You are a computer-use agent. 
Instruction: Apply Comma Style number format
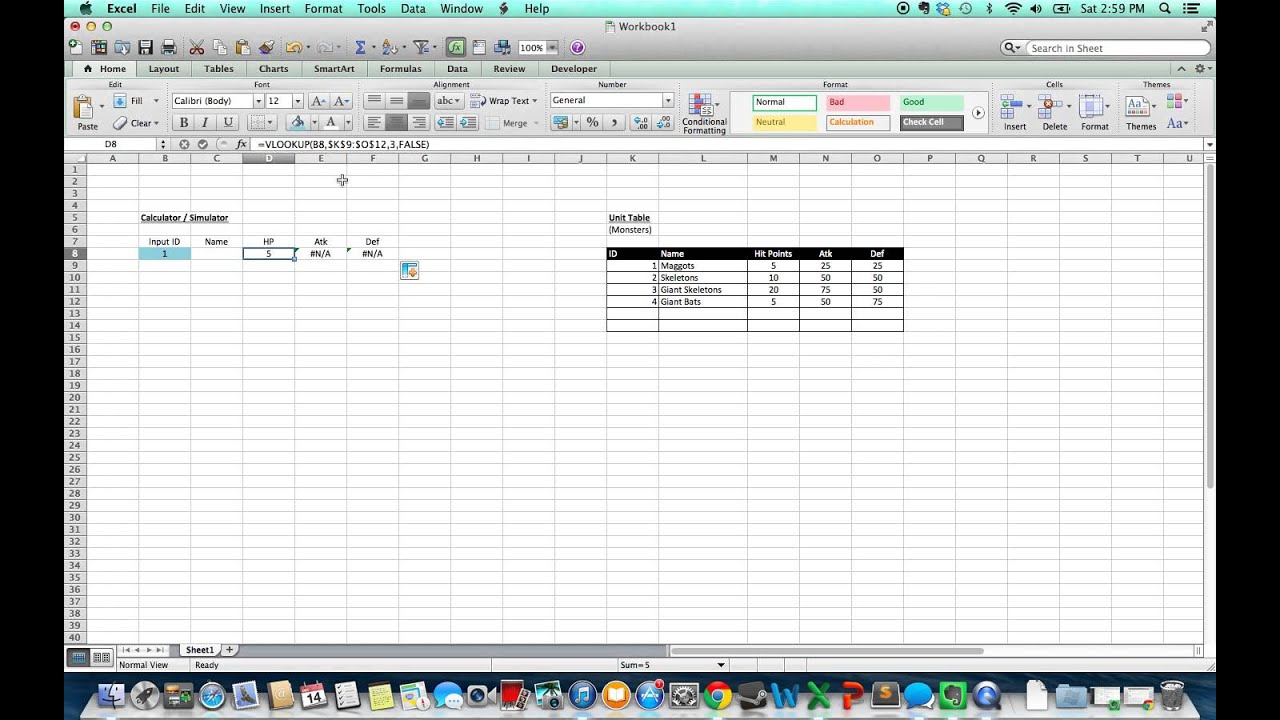pos(614,122)
